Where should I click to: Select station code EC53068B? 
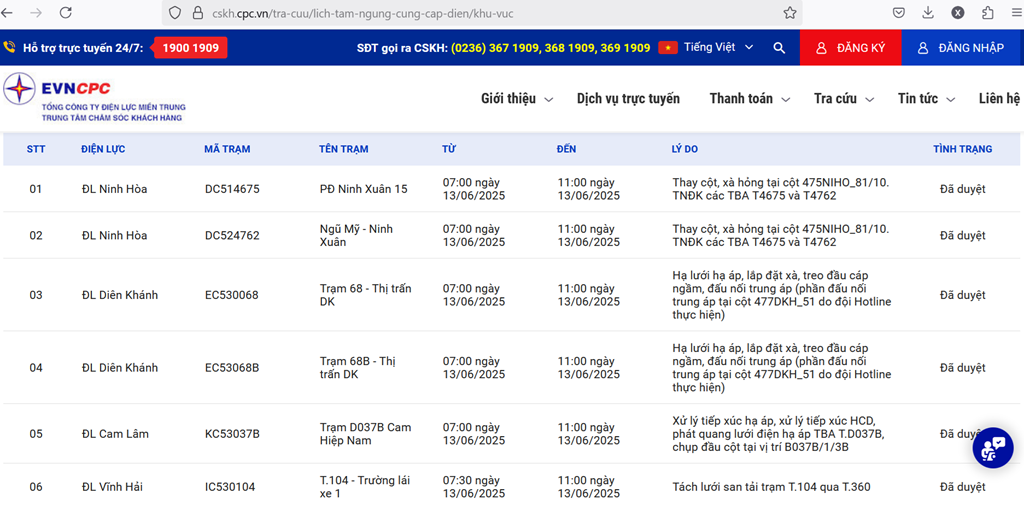tap(232, 367)
